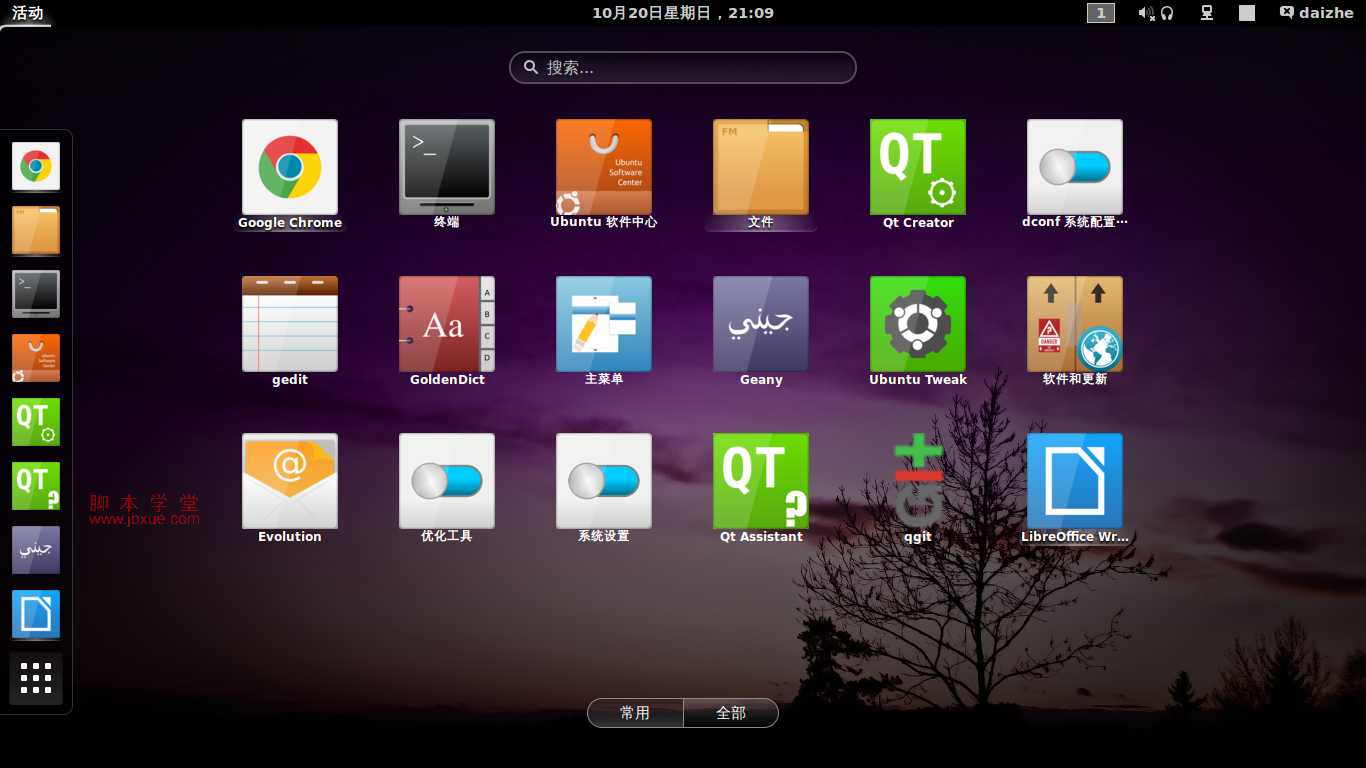Screen dimensions: 1366x768
Task: Open the daizhe user menu
Action: 1316,13
